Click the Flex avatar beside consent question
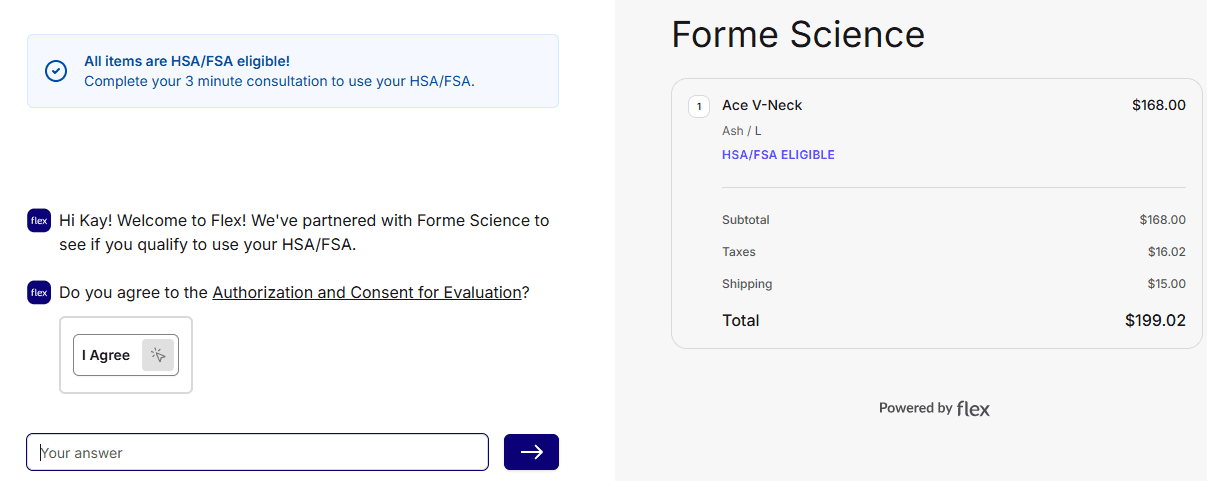This screenshot has height=481, width=1207. pos(39,293)
